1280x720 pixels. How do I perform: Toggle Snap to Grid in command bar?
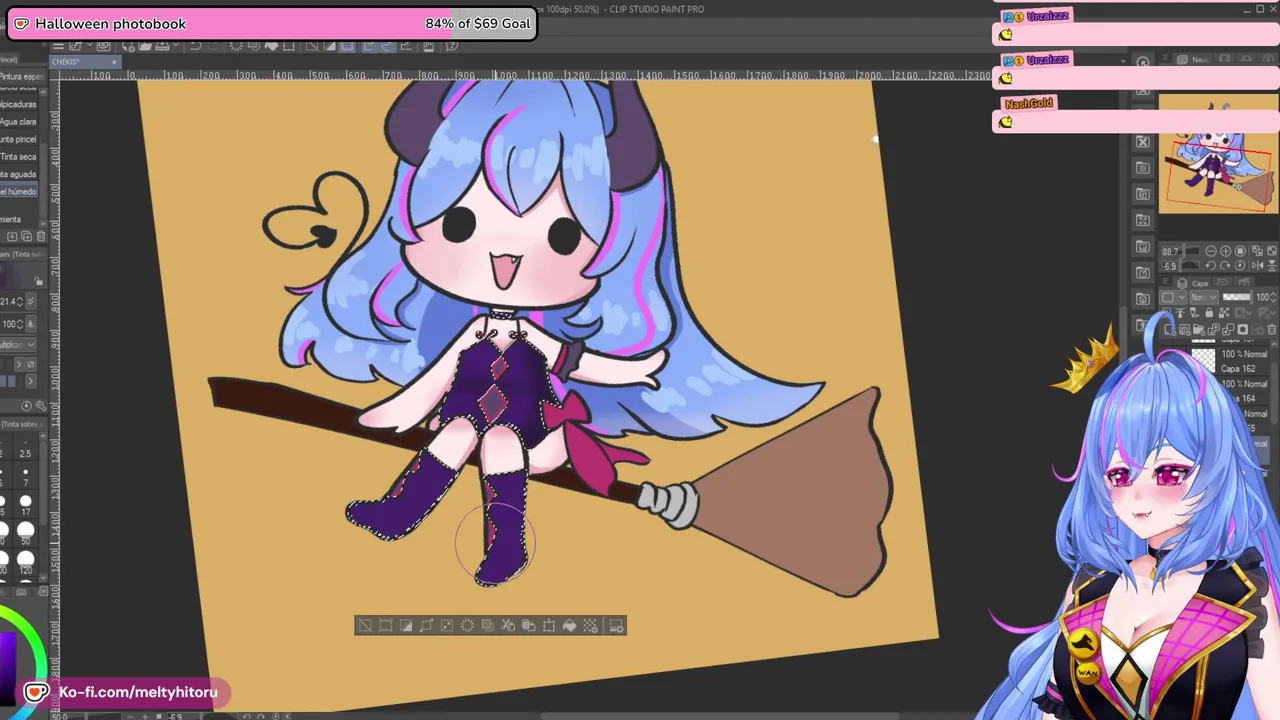click(x=405, y=46)
